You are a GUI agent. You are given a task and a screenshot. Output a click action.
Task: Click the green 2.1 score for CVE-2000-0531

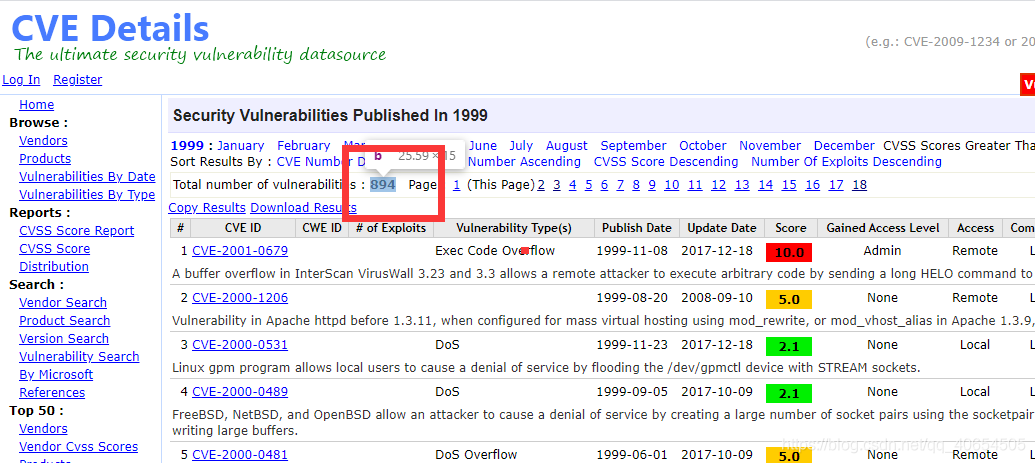[789, 347]
